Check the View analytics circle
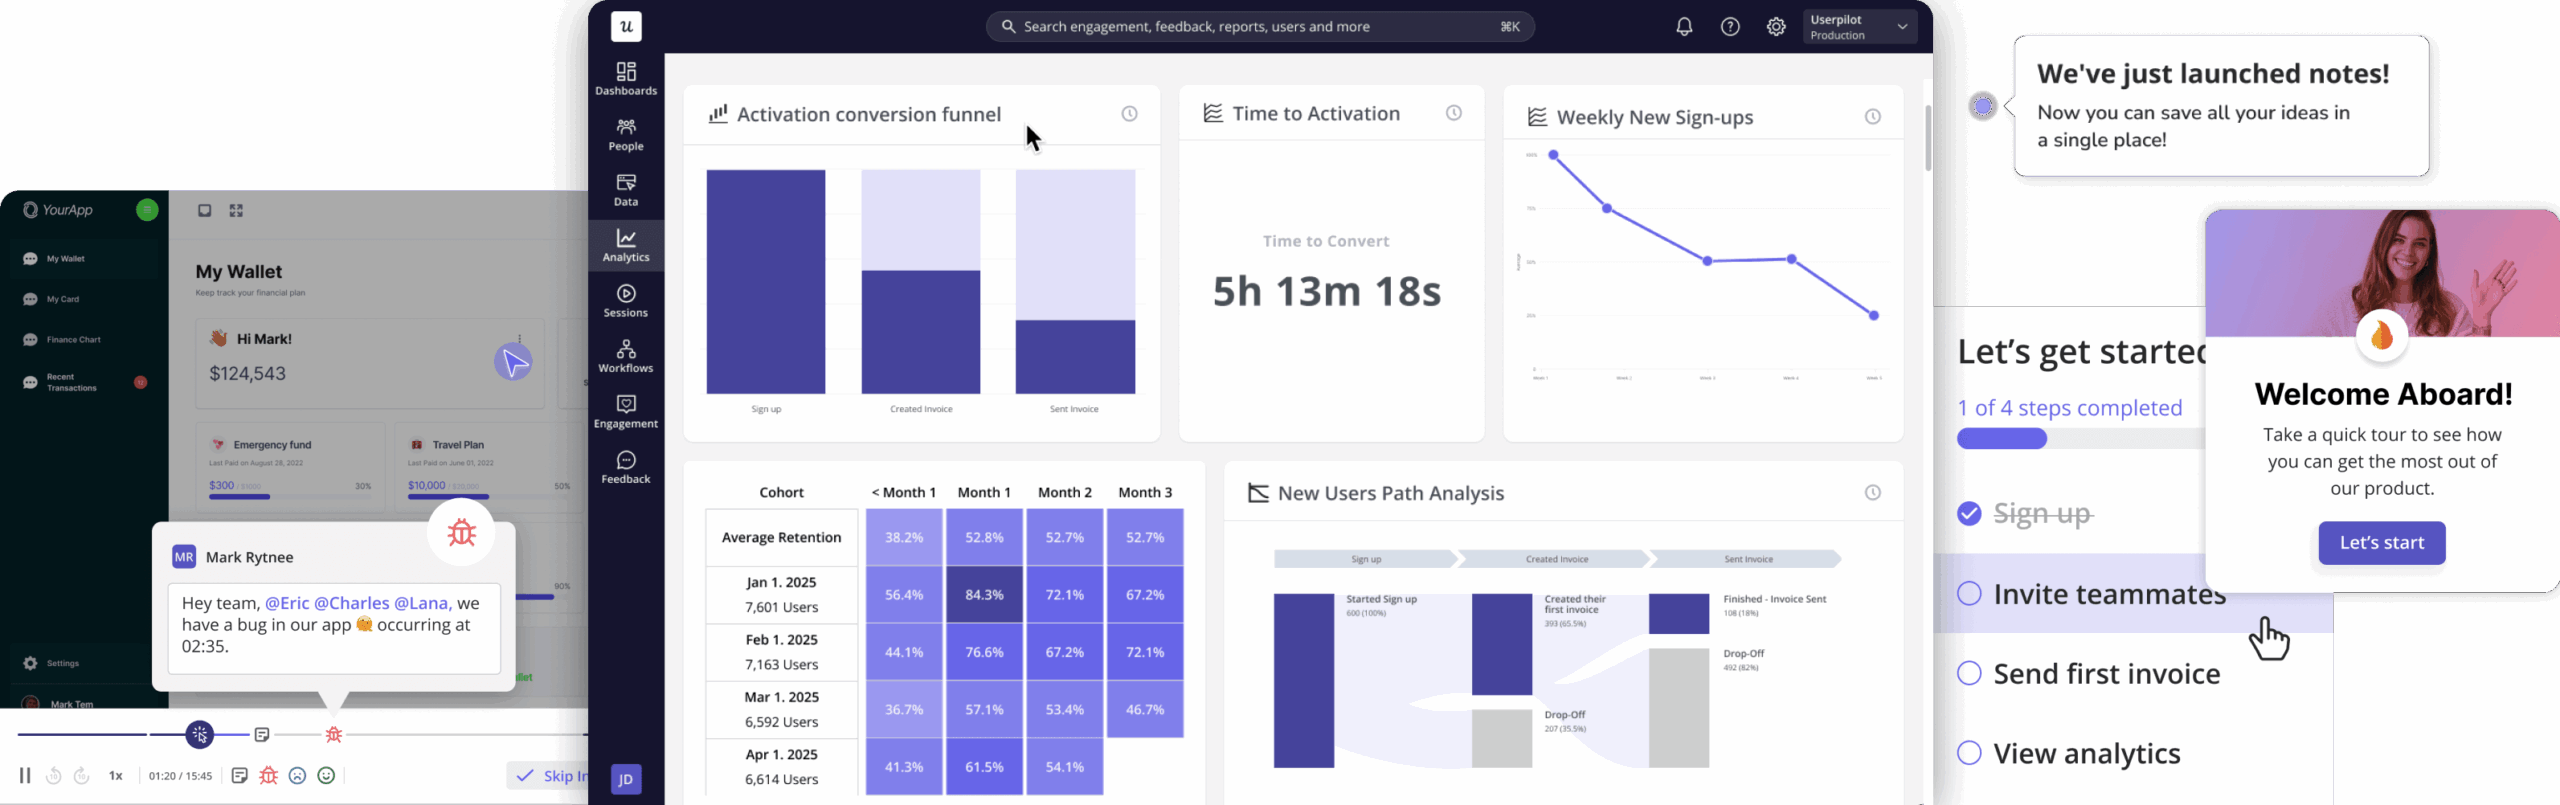Image resolution: width=2560 pixels, height=805 pixels. [x=1969, y=753]
